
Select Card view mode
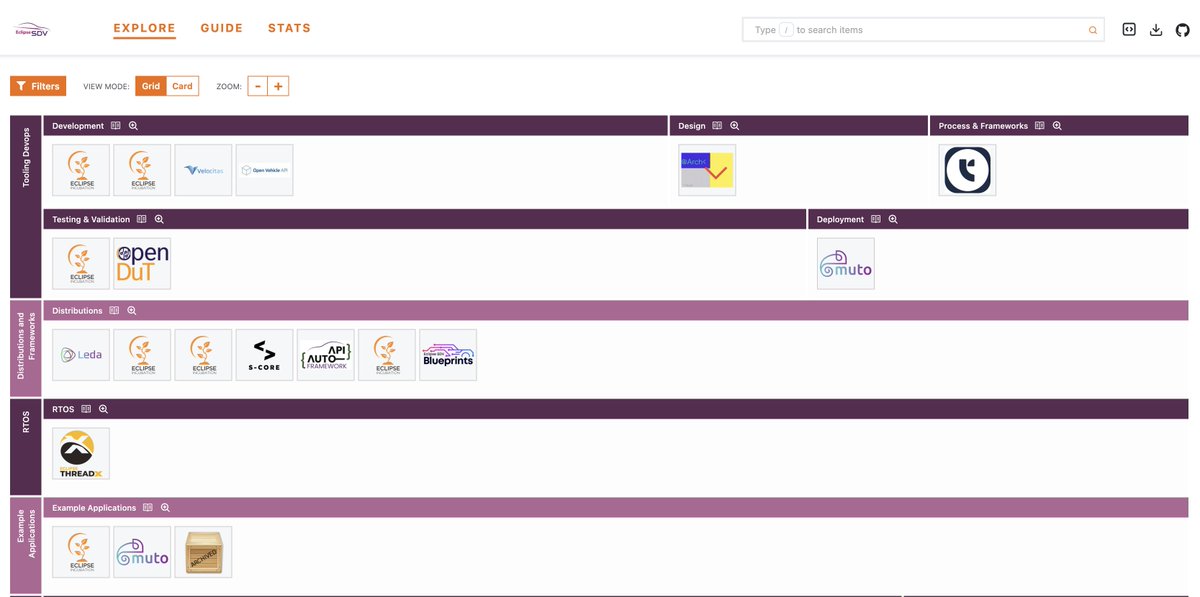pos(182,86)
